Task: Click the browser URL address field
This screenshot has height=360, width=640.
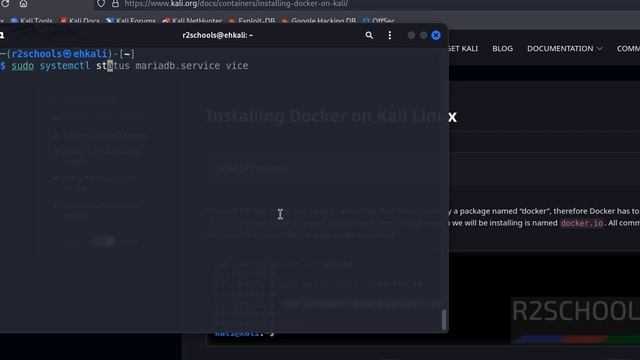Action: tap(367, 4)
